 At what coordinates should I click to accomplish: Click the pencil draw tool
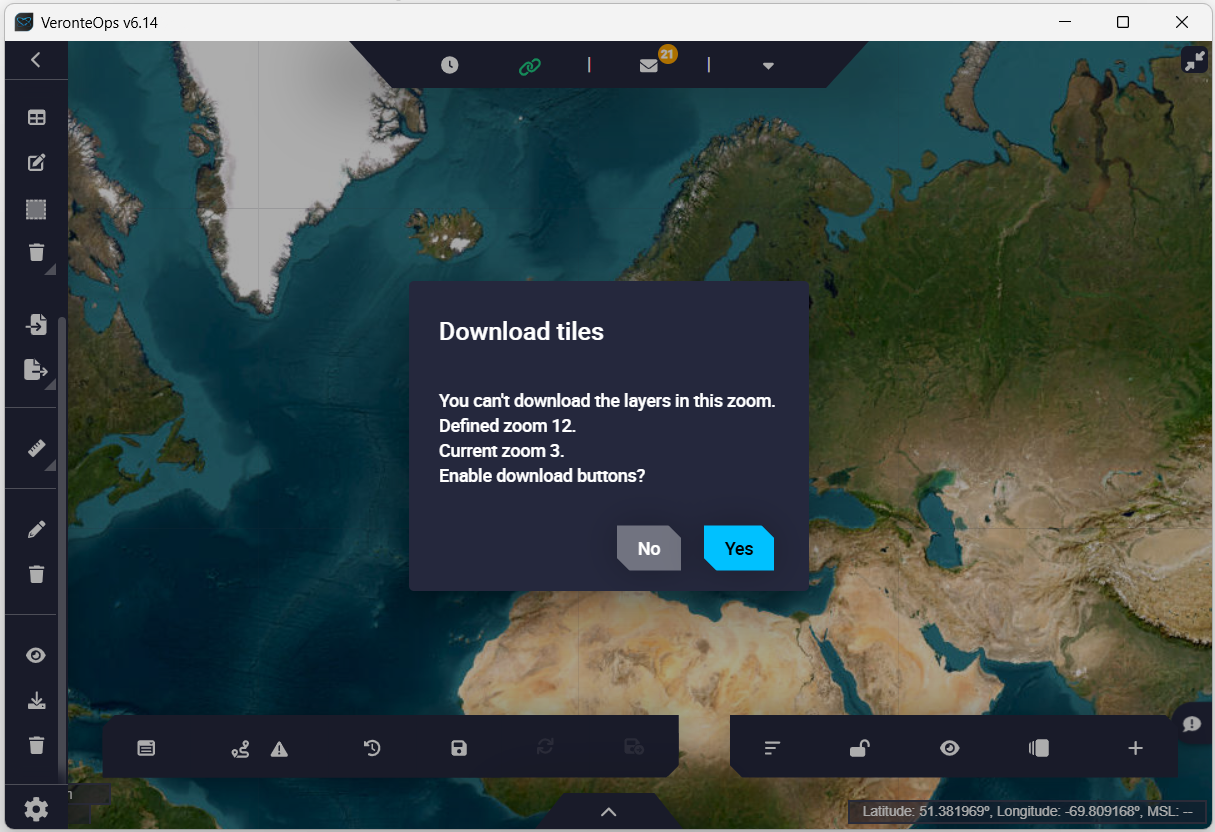36,529
